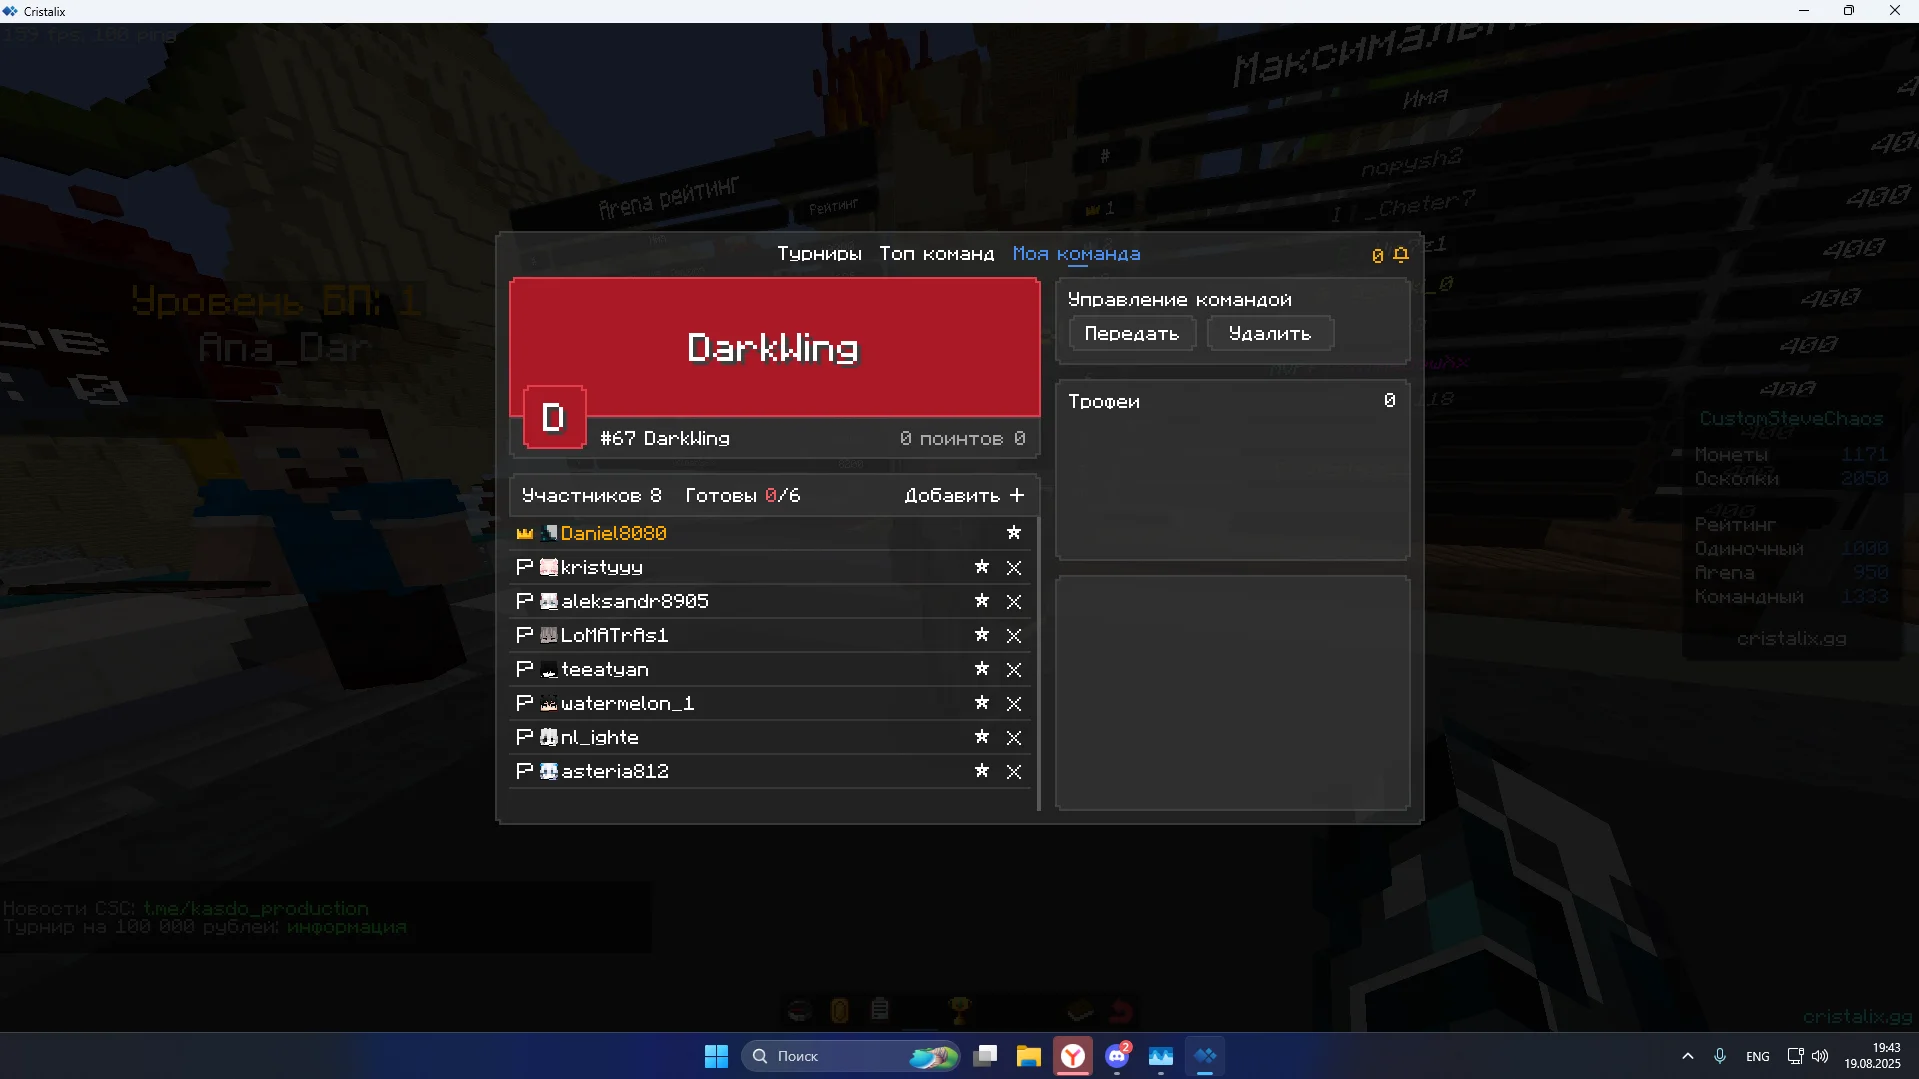Click the member list scrollbar
The width and height of the screenshot is (1919, 1079).
(1039, 660)
